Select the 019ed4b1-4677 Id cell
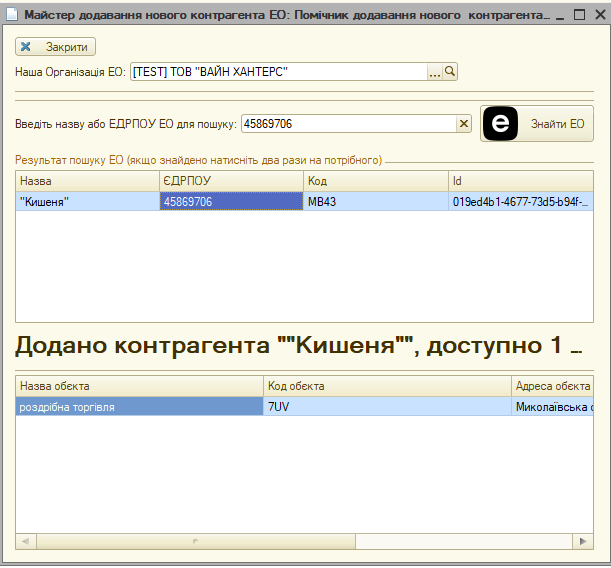611x568 pixels. tap(521, 202)
